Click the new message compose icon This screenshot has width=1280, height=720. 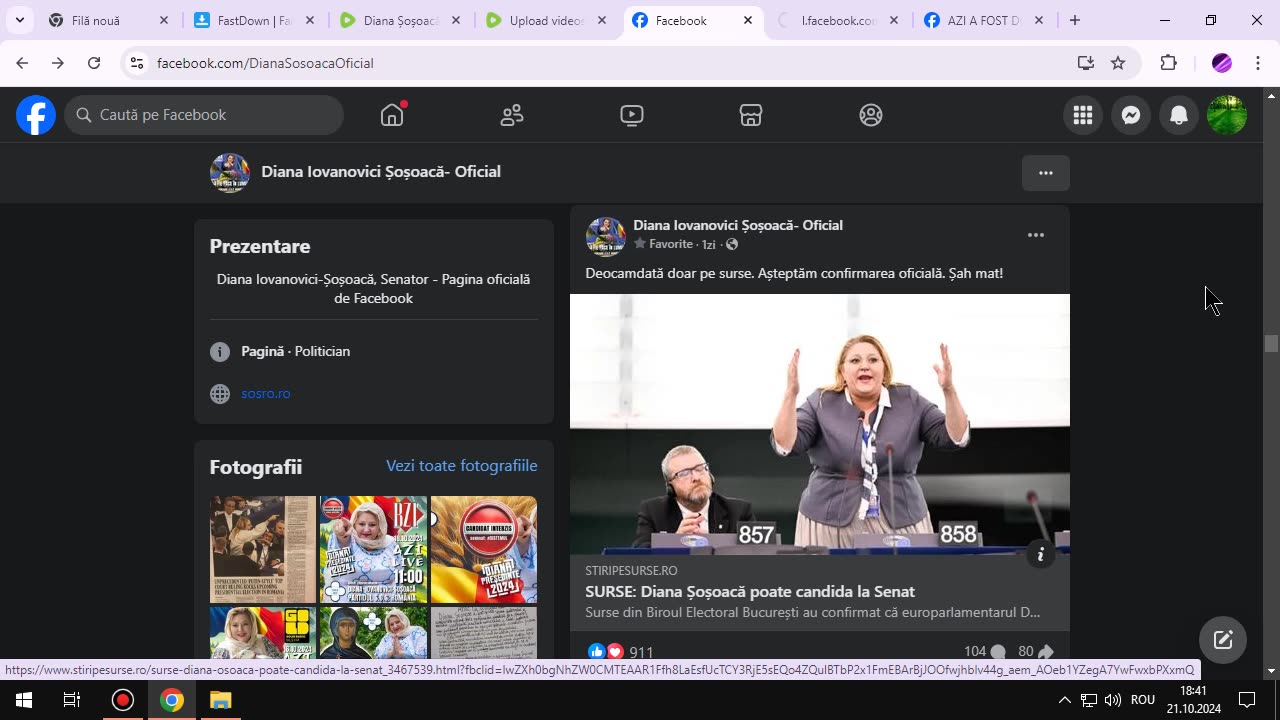pyautogui.click(x=1223, y=640)
